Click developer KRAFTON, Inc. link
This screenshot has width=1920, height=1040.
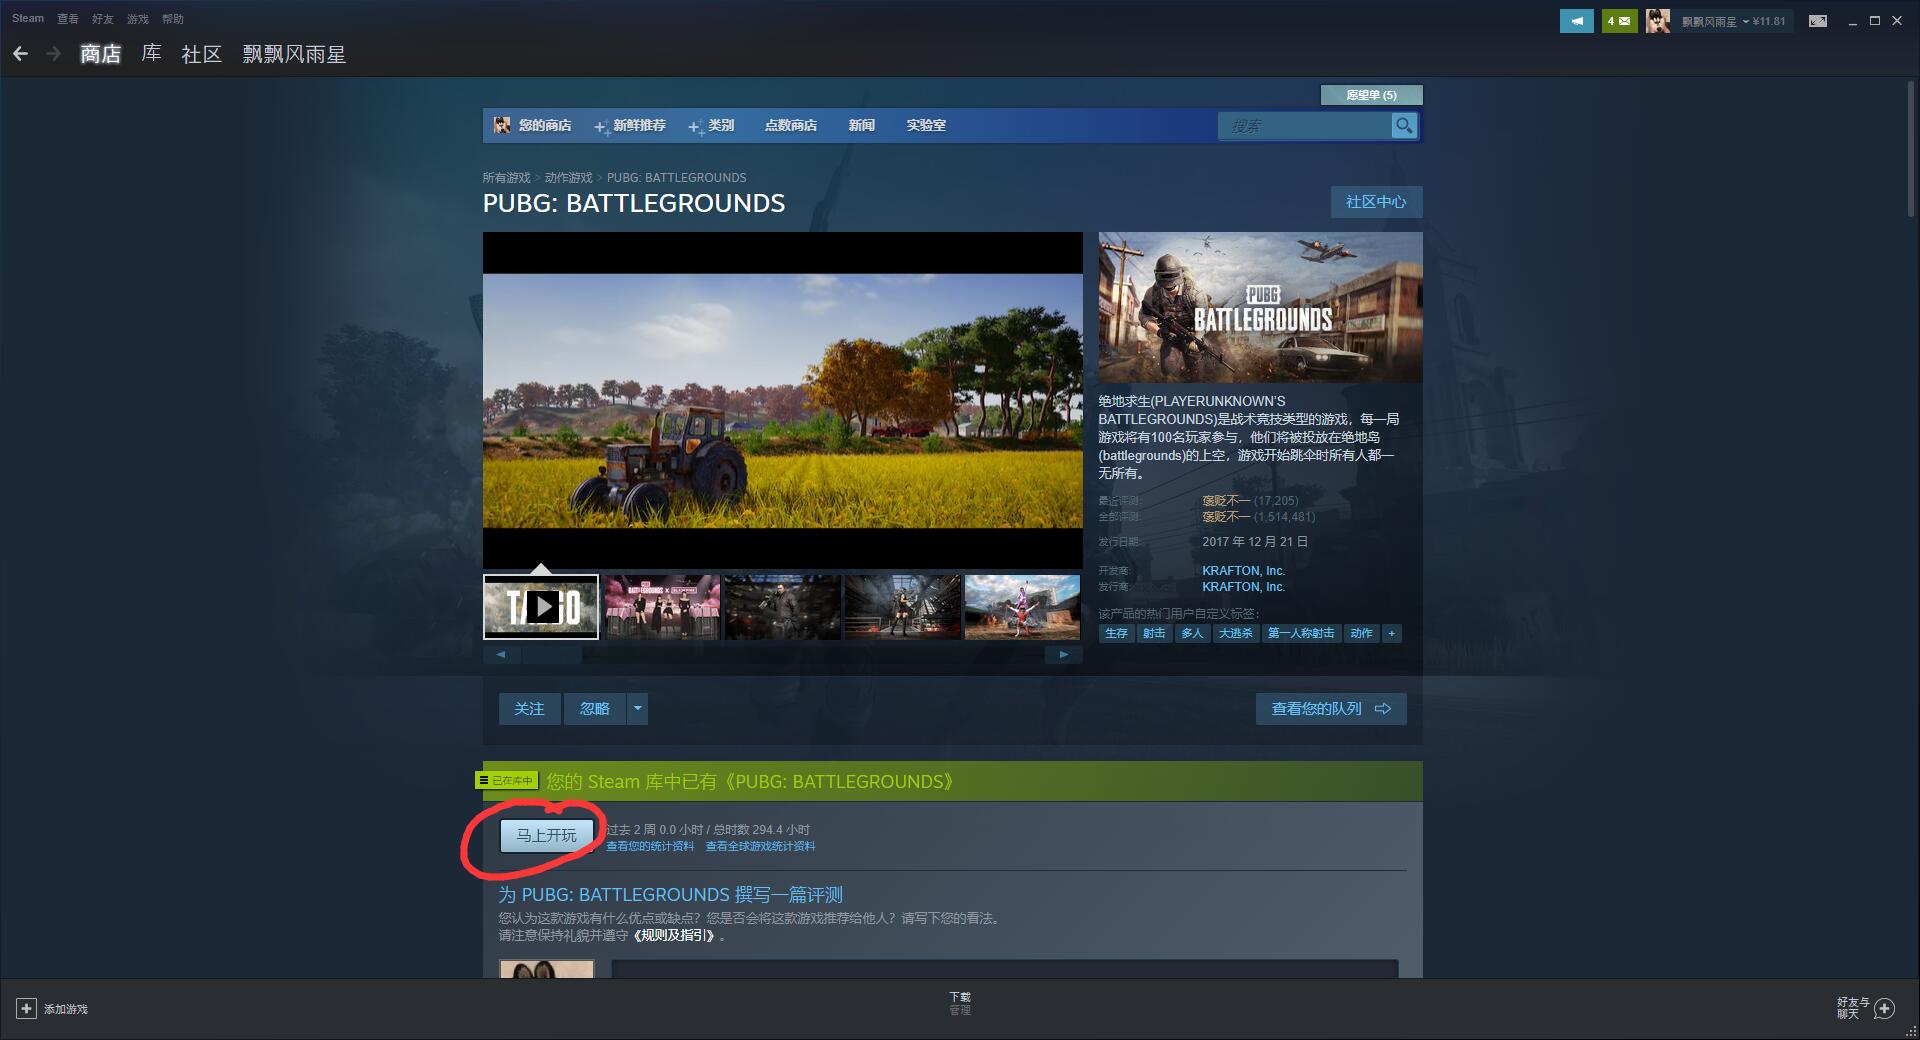click(x=1243, y=571)
